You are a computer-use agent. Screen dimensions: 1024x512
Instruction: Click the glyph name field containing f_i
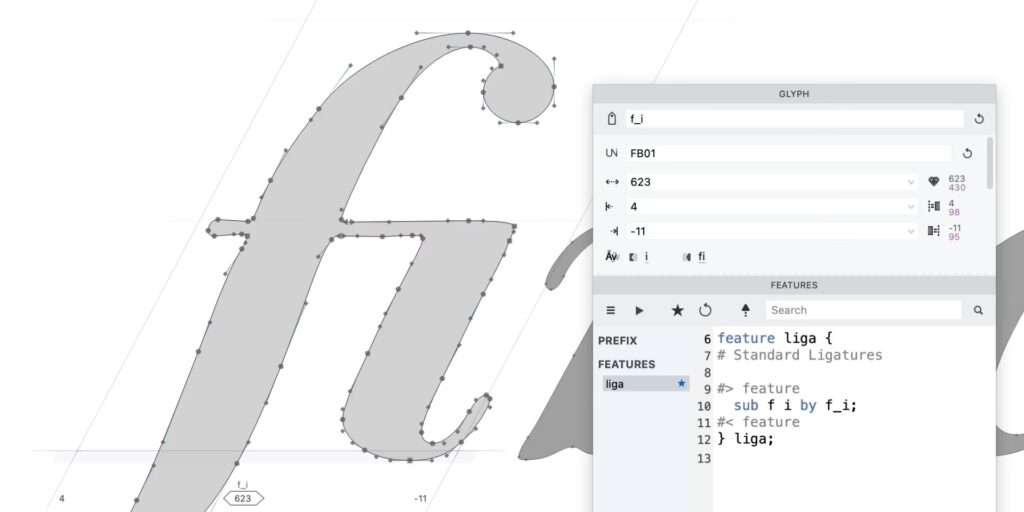[x=793, y=119]
